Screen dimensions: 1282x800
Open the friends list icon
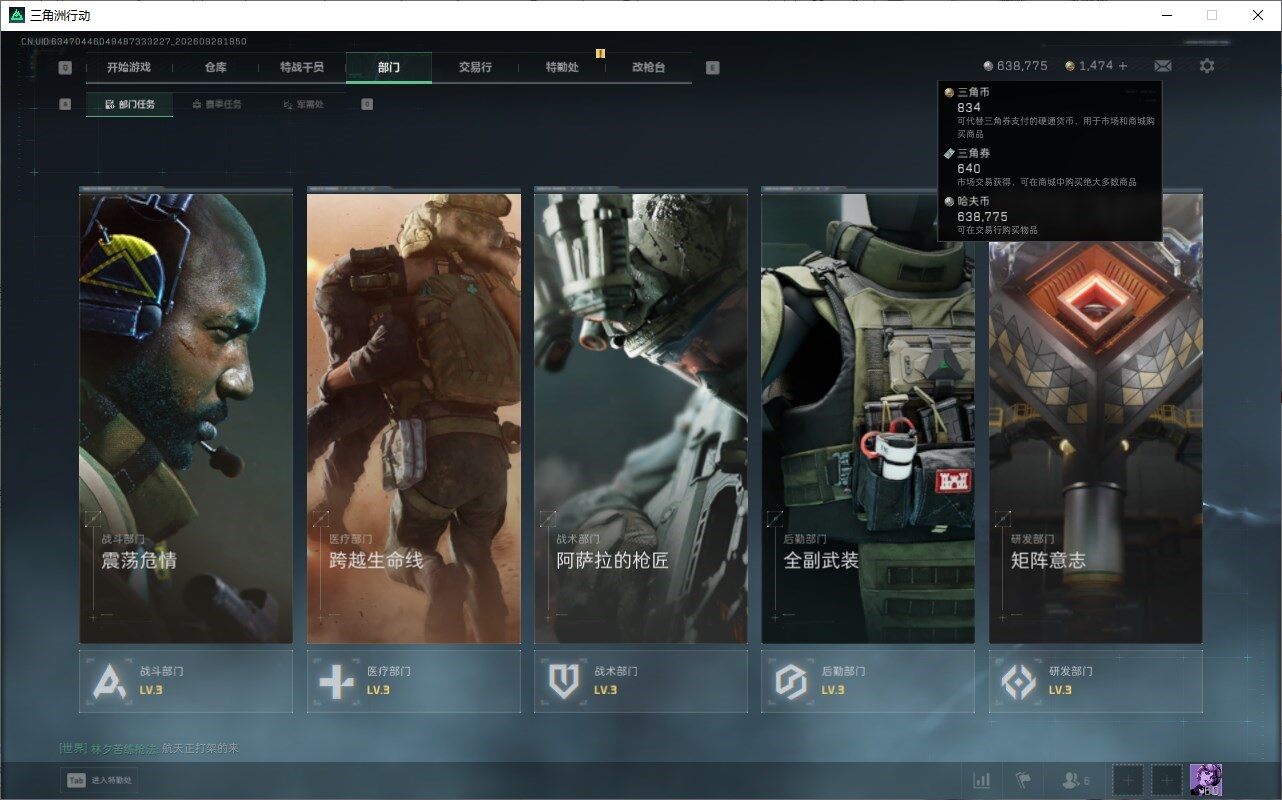tap(1076, 780)
